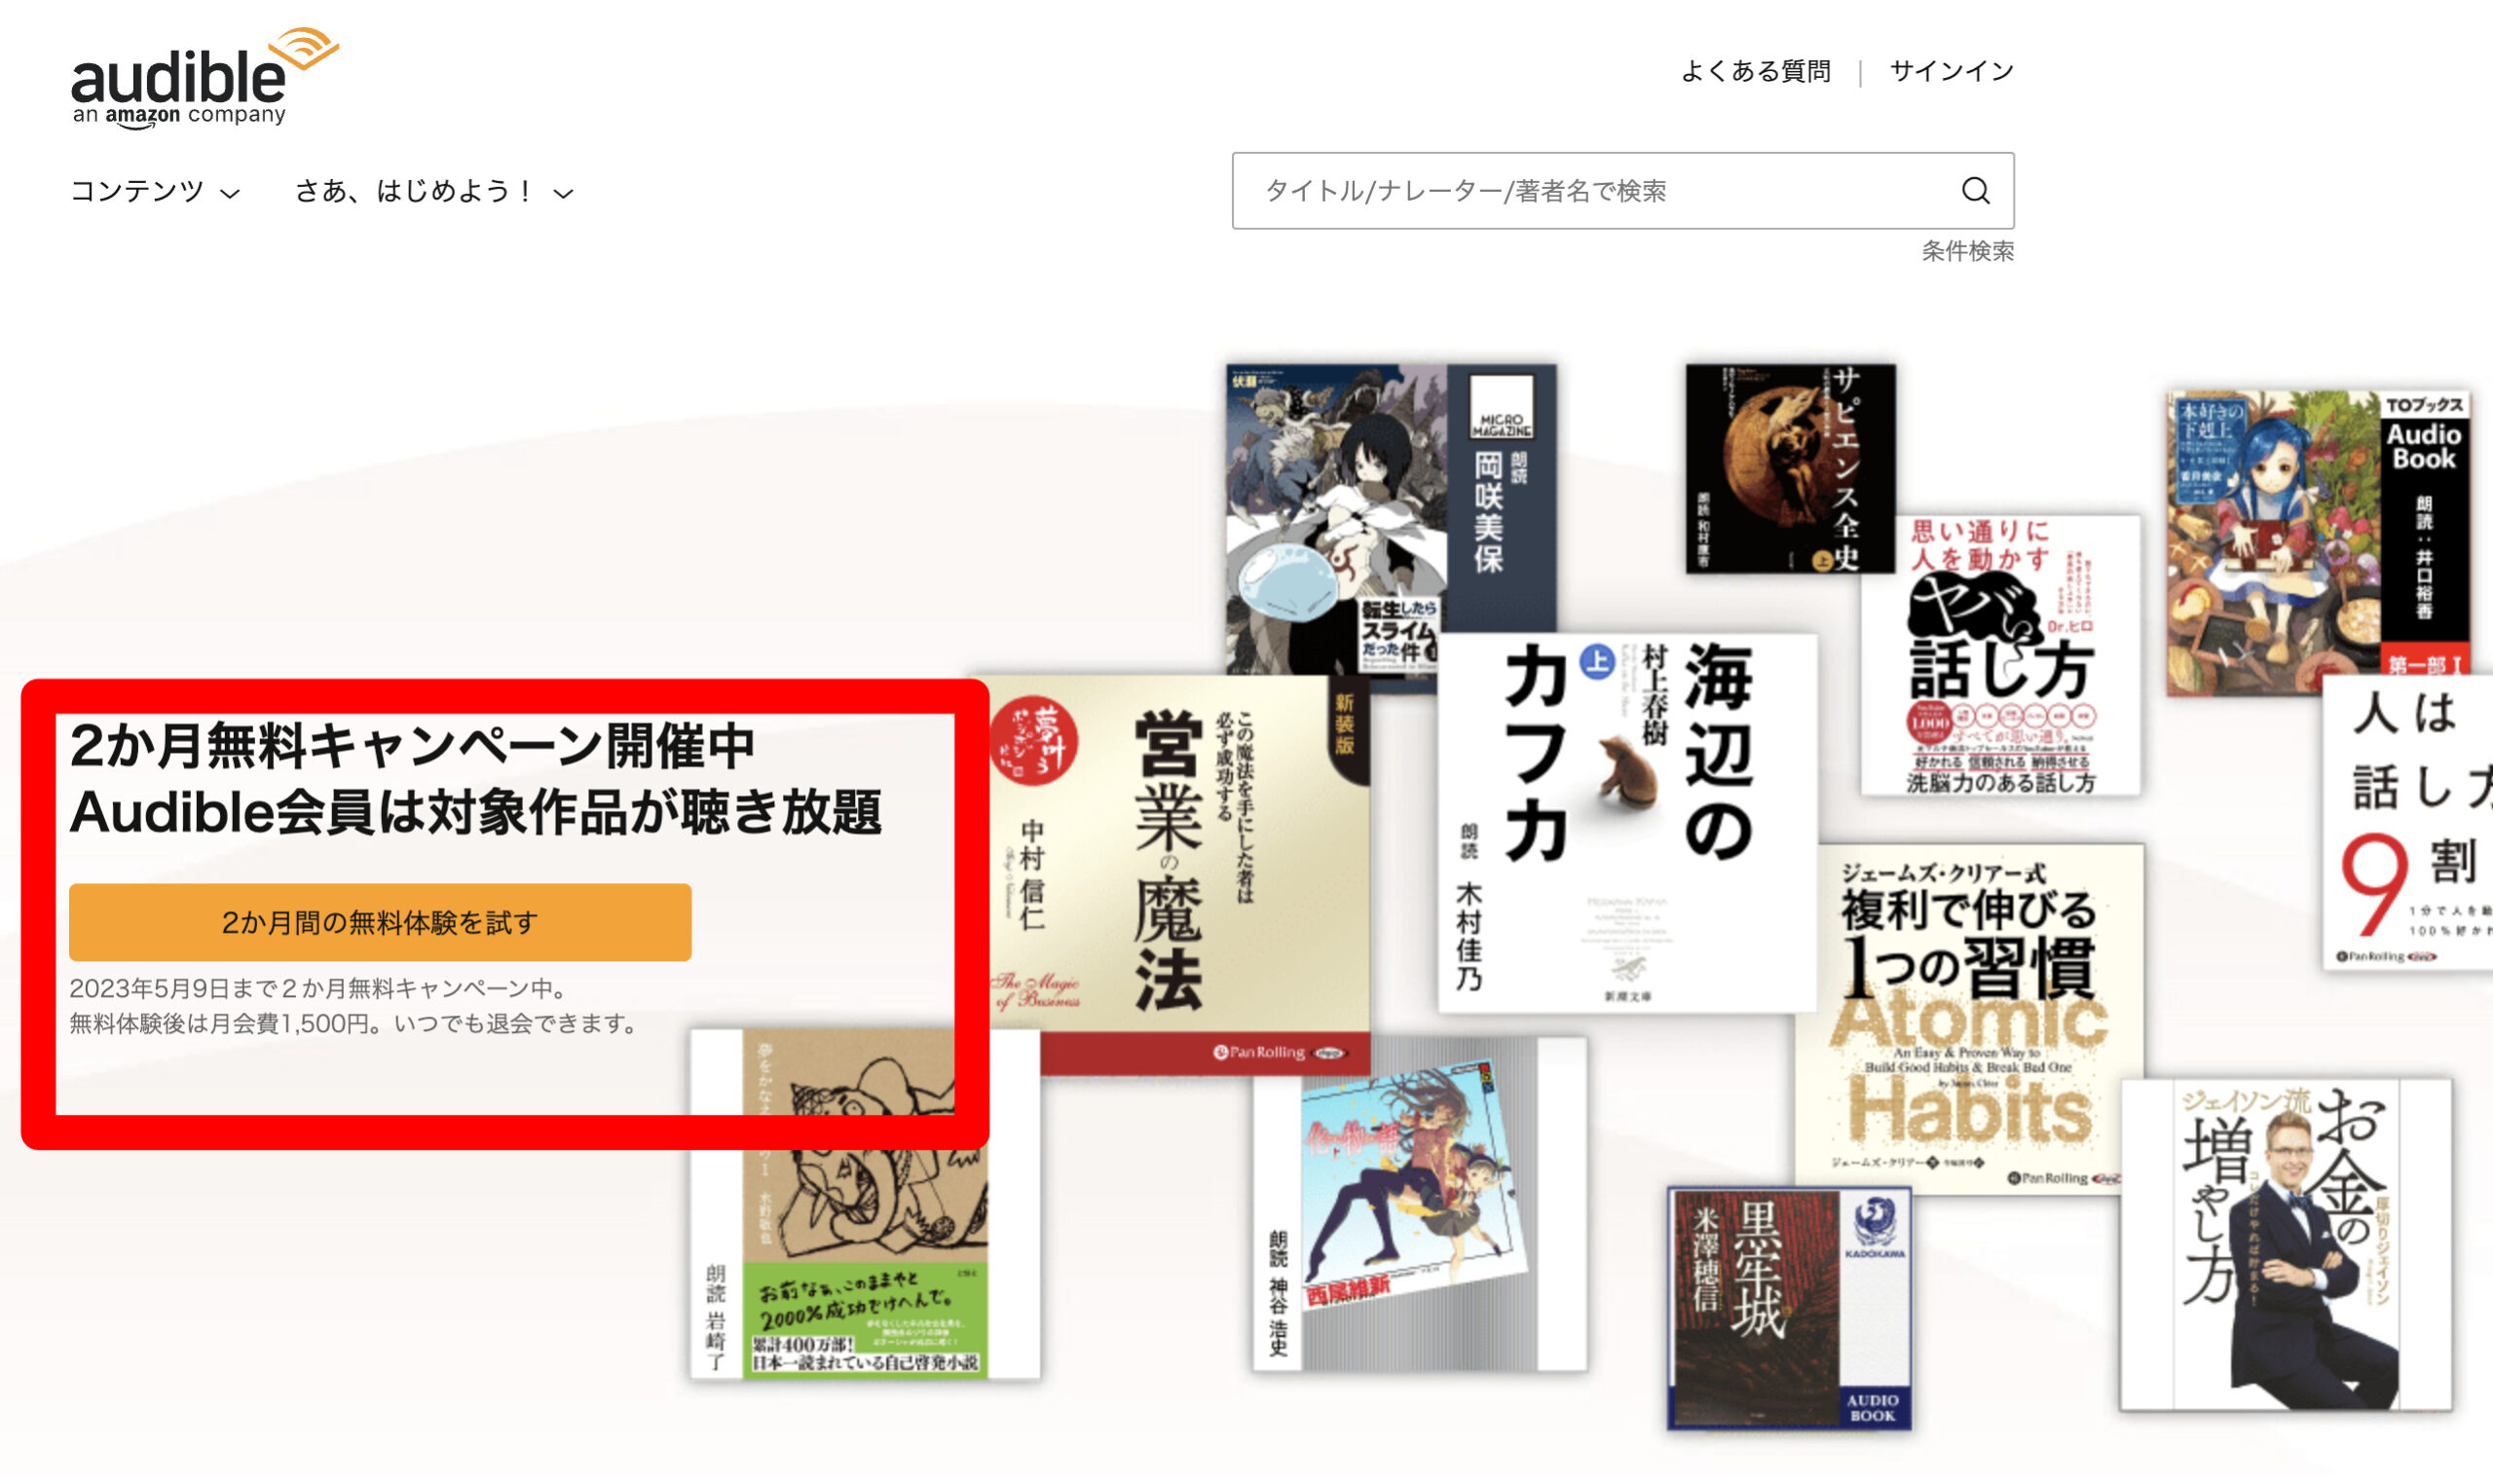
Task: Open the 黒牢城 audiobook cover
Action: click(x=1788, y=1308)
